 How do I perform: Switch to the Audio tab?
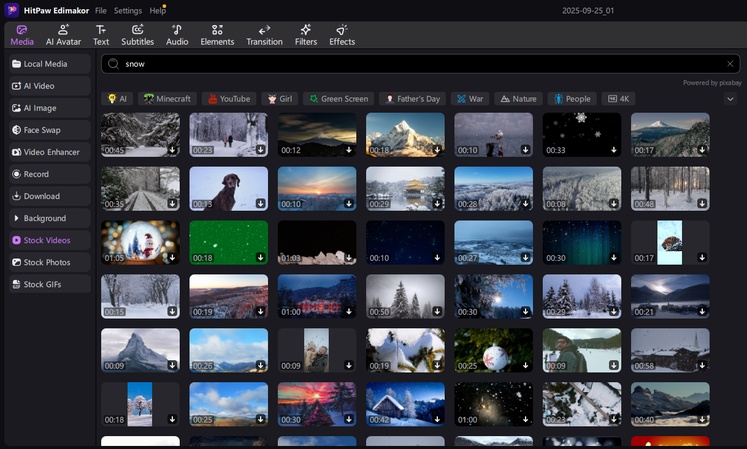(177, 35)
